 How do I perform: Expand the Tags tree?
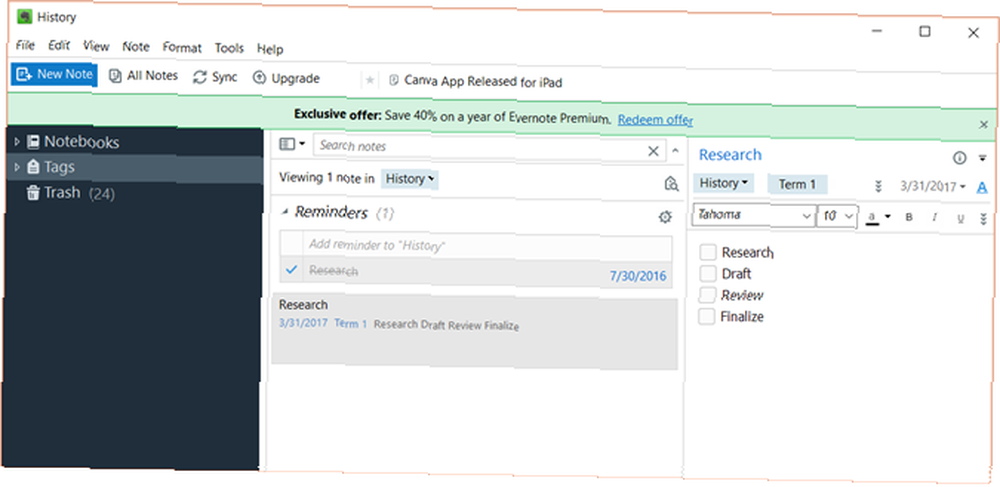[17, 167]
